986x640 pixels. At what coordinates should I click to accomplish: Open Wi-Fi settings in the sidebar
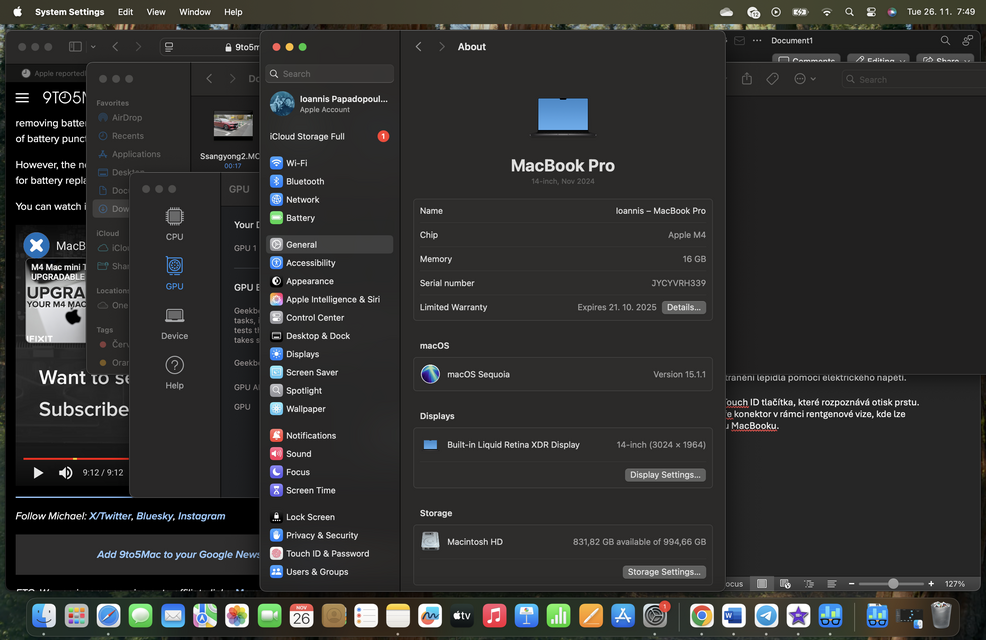pyautogui.click(x=295, y=162)
